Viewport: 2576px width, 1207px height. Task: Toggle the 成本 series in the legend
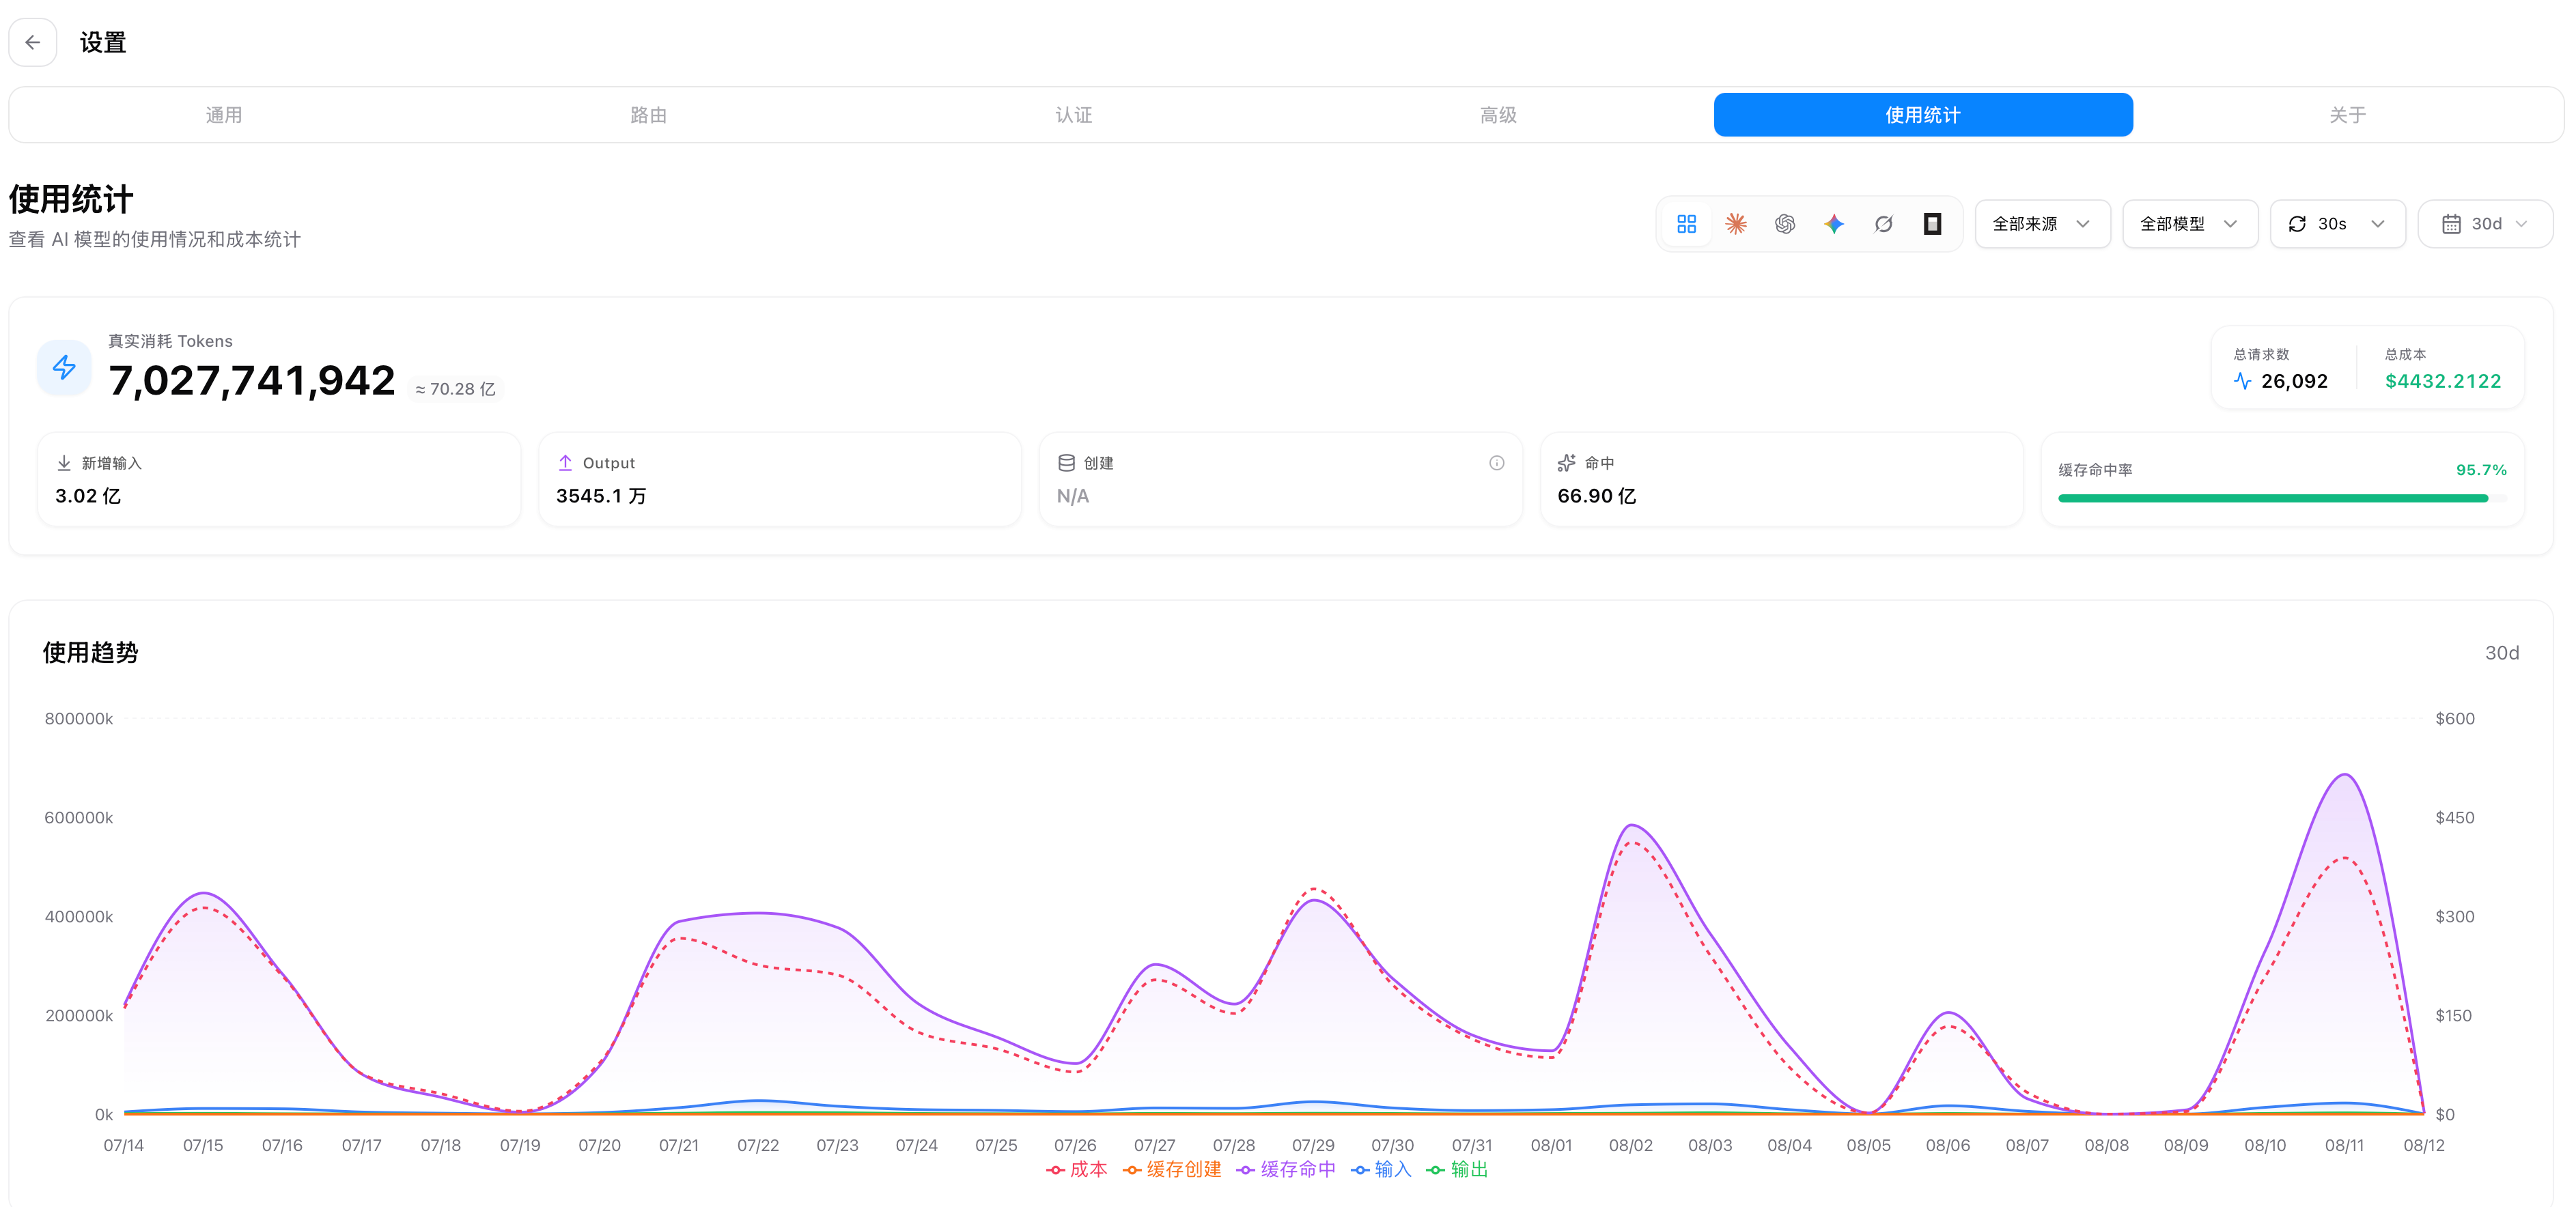click(1077, 1169)
